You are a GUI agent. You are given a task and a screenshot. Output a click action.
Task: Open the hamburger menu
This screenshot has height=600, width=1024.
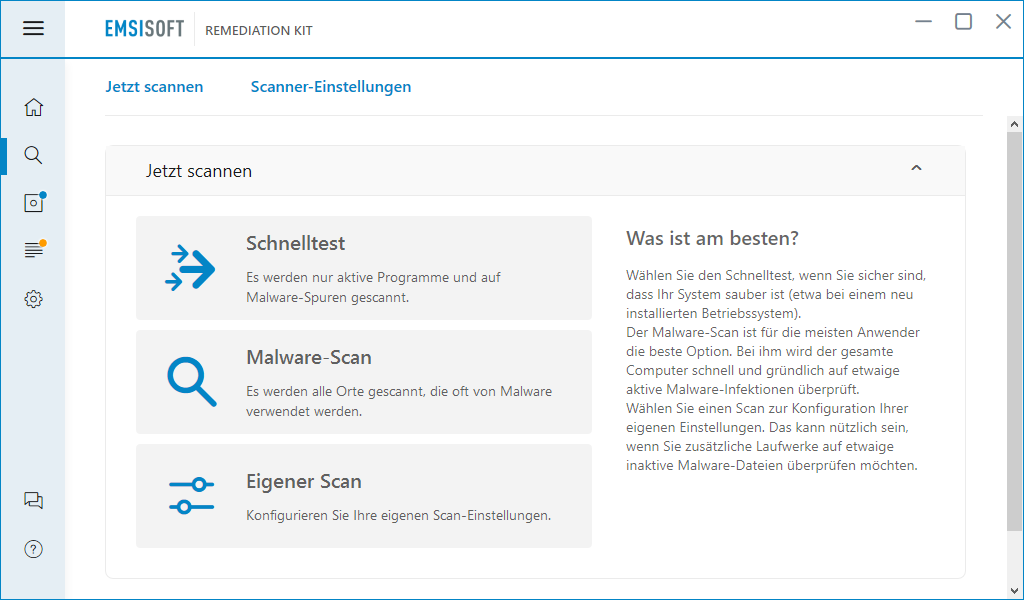click(33, 28)
